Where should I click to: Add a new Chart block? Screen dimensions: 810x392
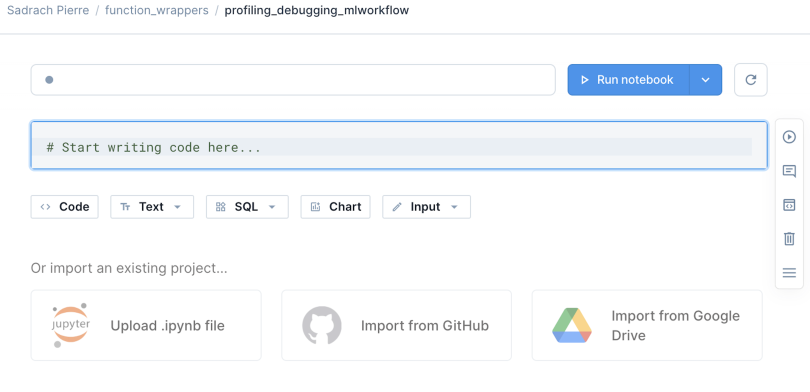point(335,207)
